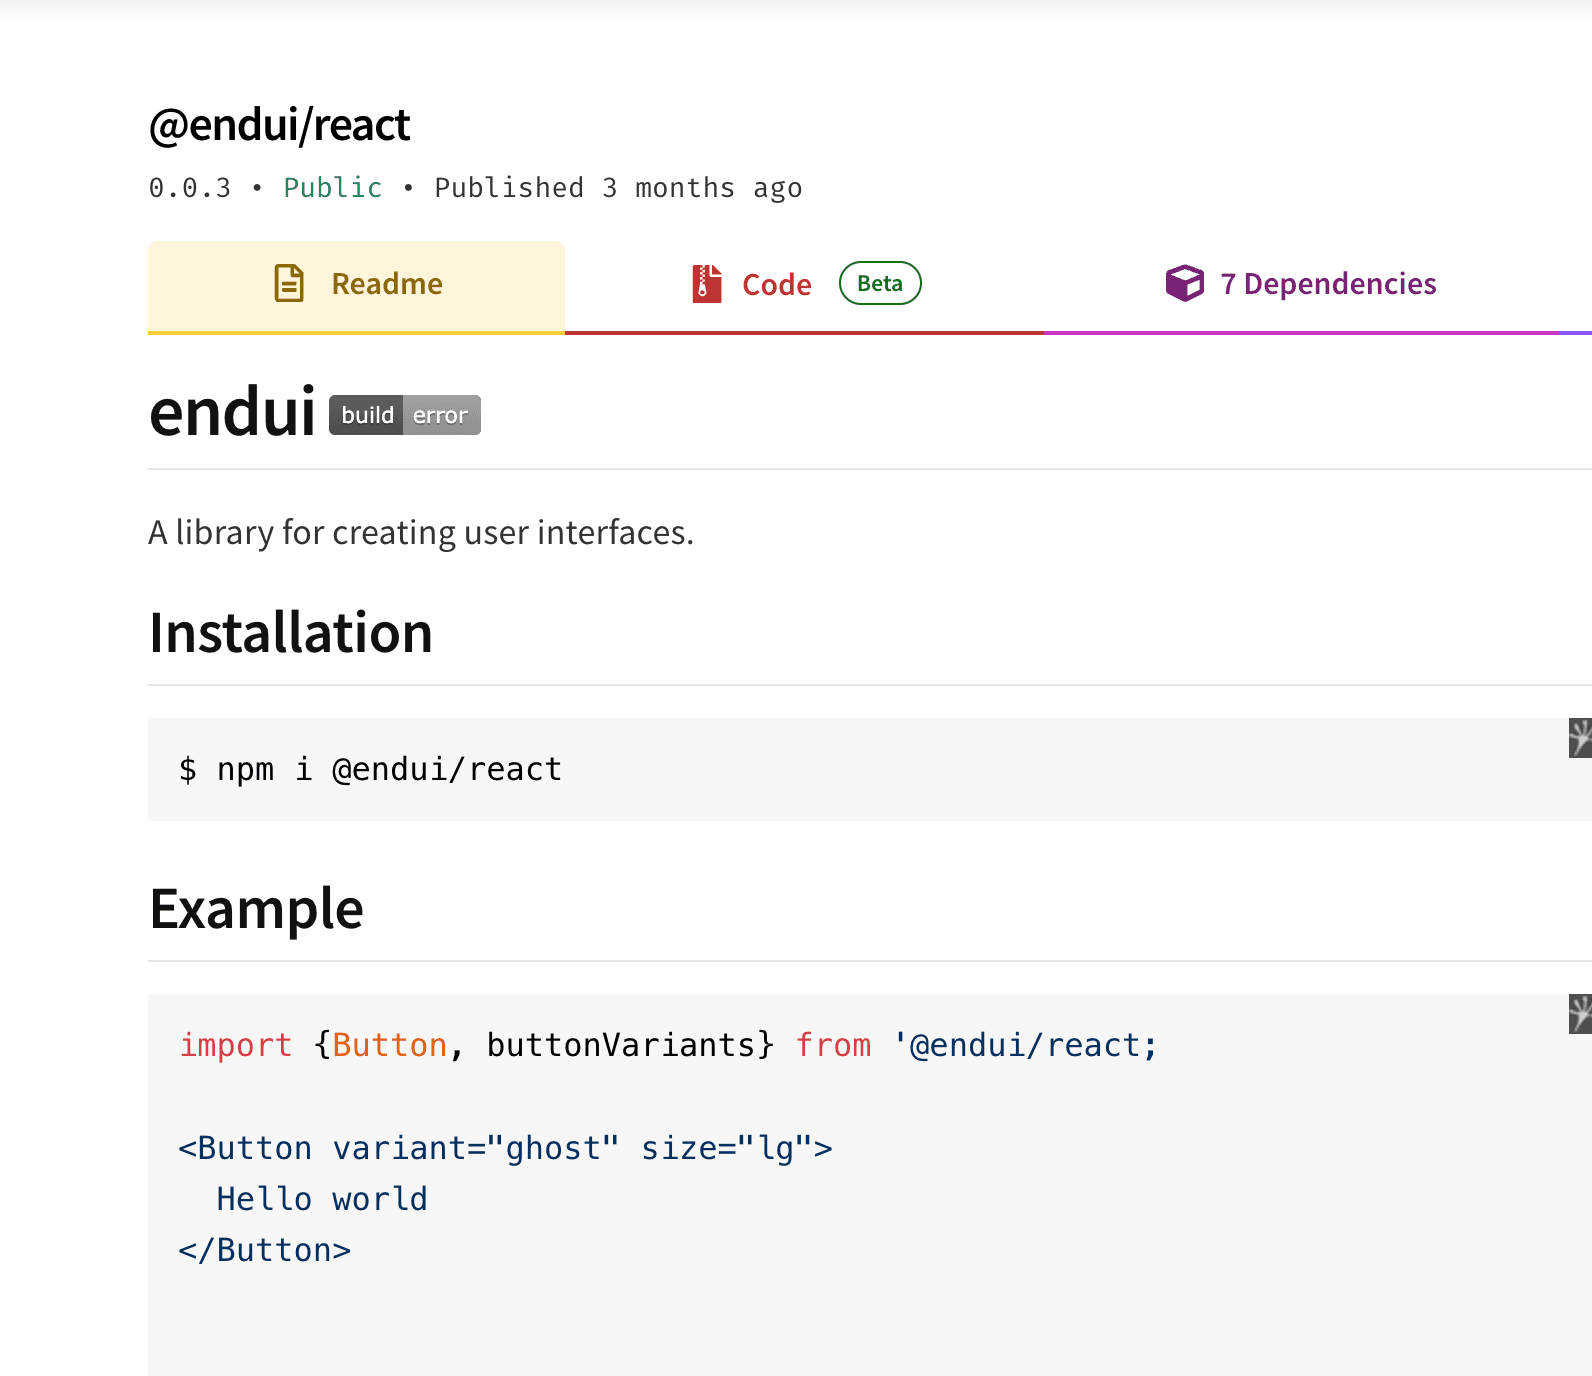This screenshot has height=1376, width=1592.
Task: Click the Public visibility label
Action: click(333, 188)
